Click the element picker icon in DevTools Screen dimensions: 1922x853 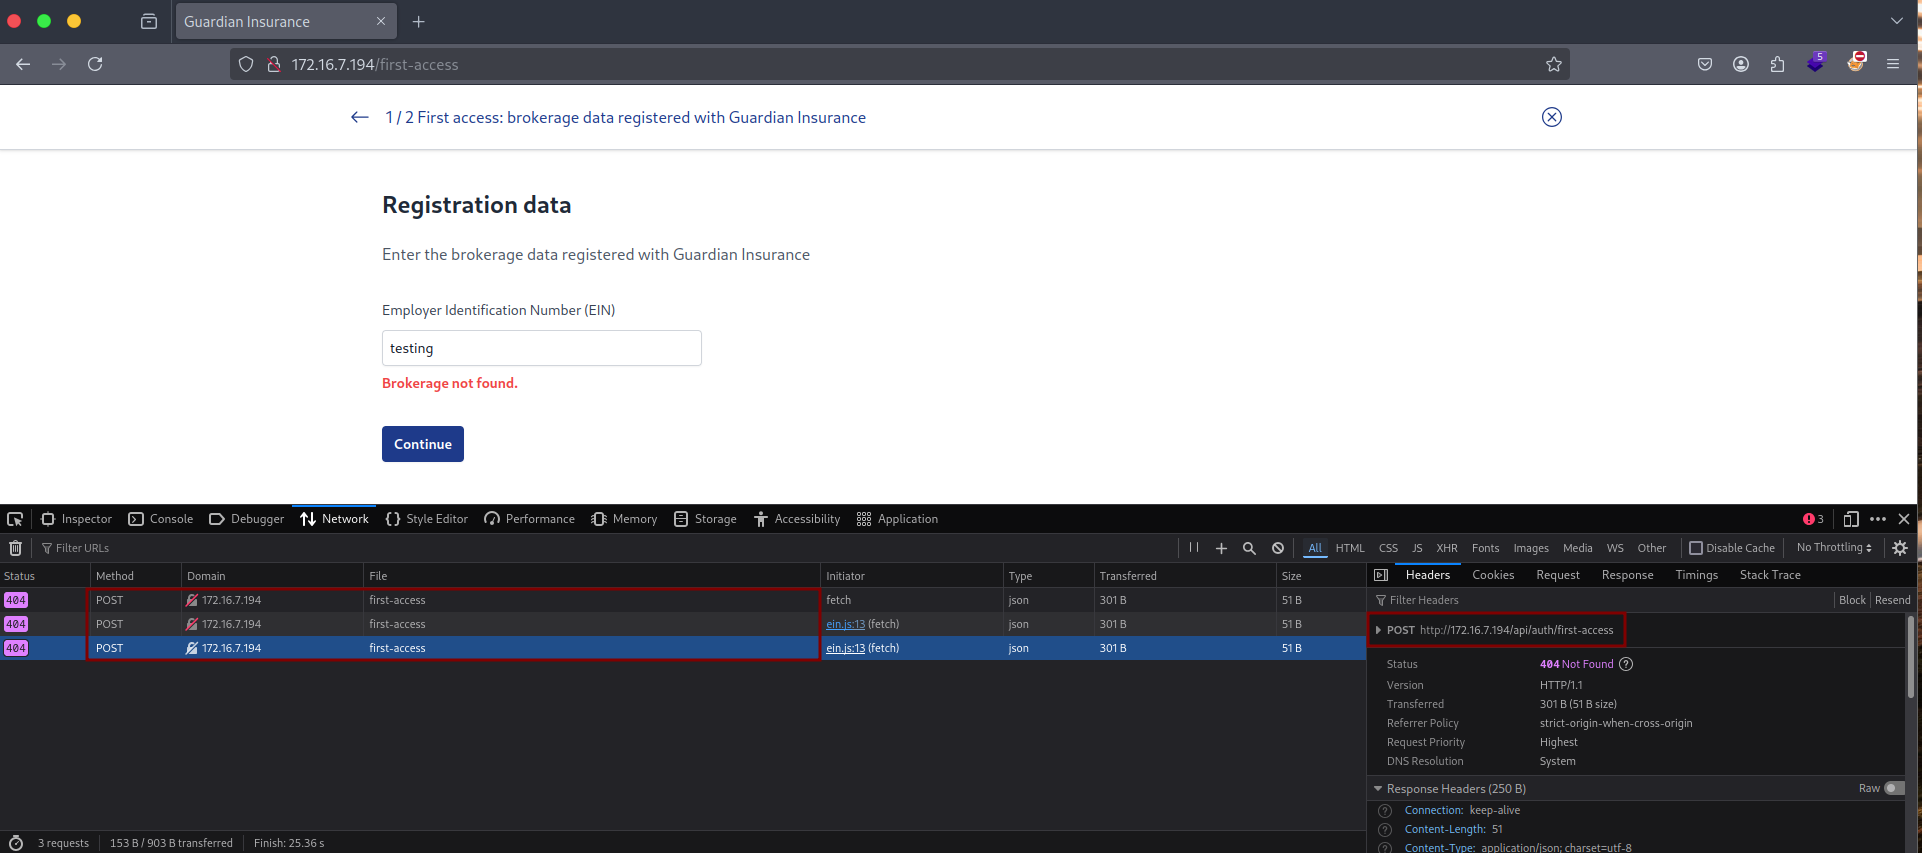pyautogui.click(x=15, y=519)
